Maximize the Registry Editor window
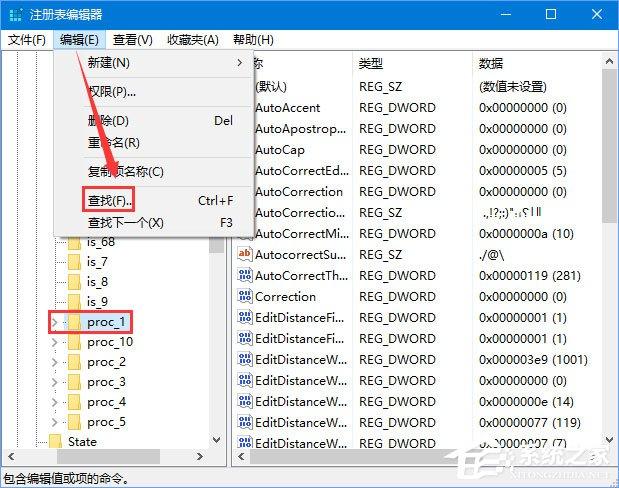The image size is (619, 488). pos(551,14)
